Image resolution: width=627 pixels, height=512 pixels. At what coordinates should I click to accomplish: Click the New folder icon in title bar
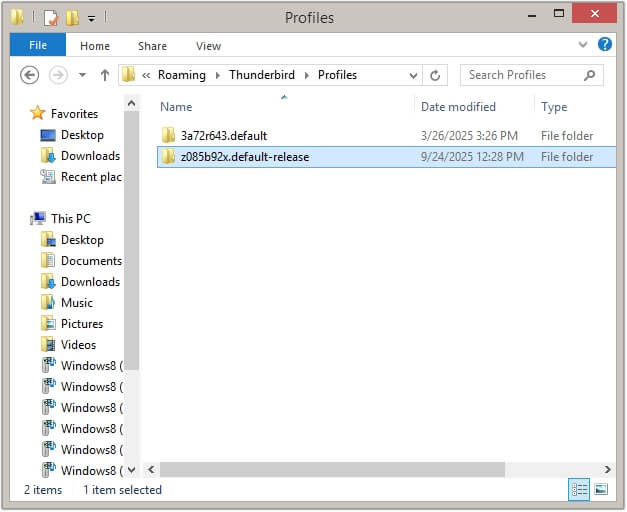72,18
